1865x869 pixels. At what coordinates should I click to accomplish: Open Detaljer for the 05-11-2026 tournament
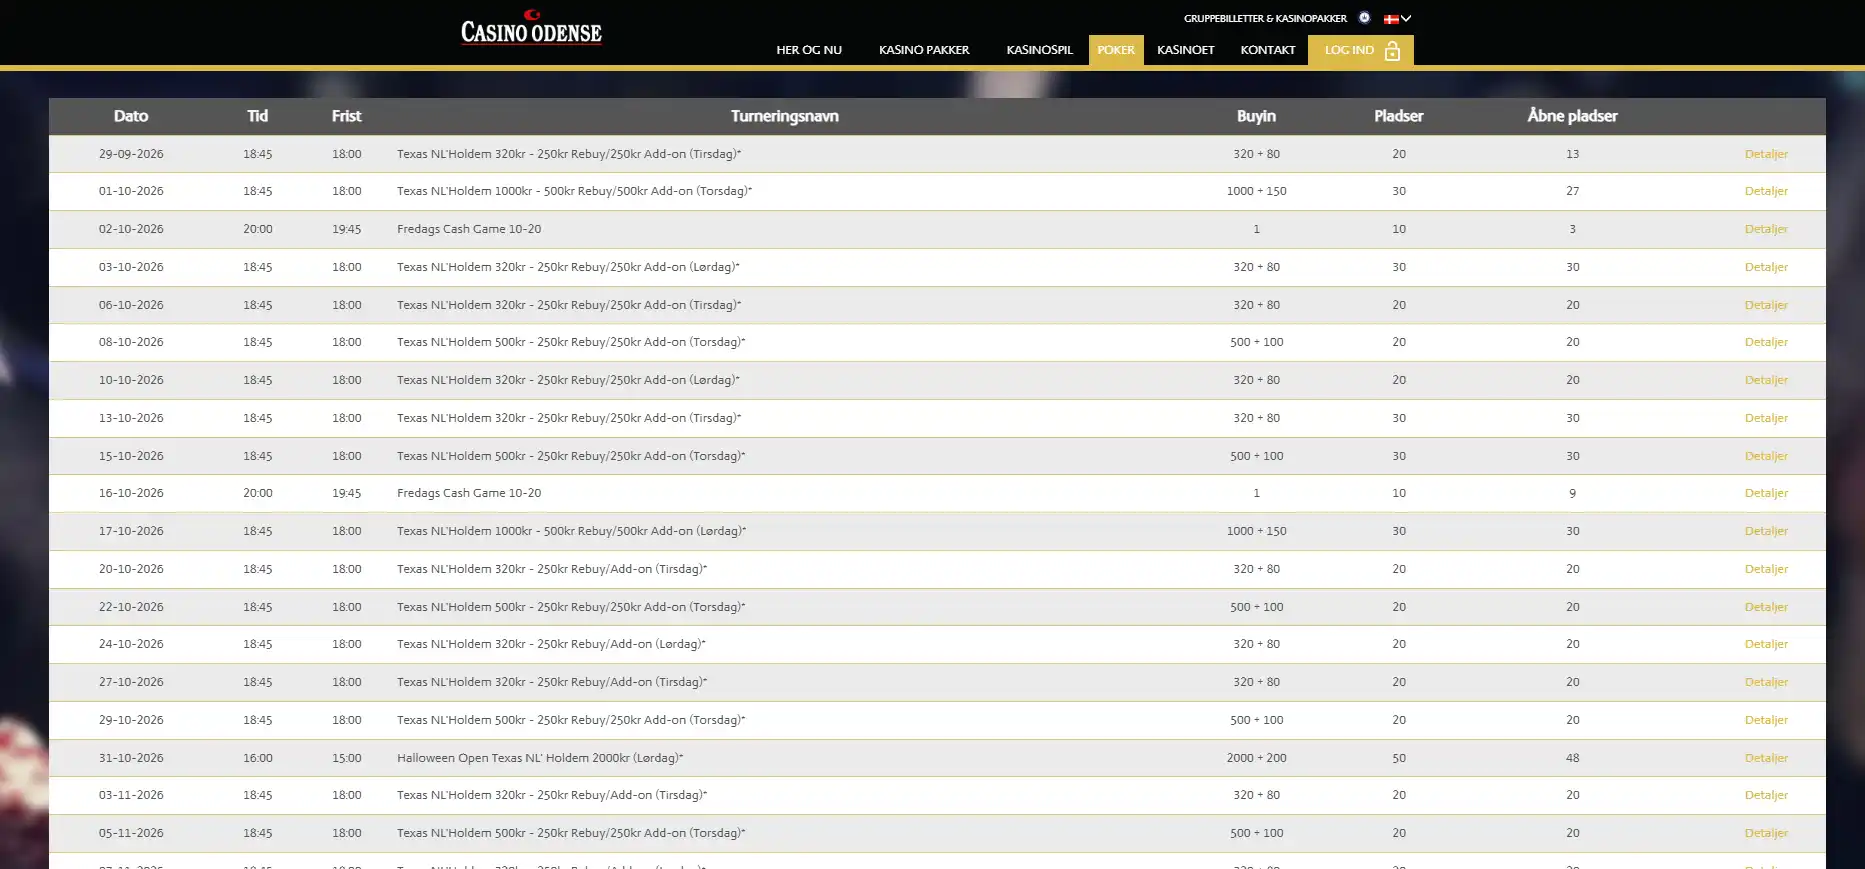1767,833
